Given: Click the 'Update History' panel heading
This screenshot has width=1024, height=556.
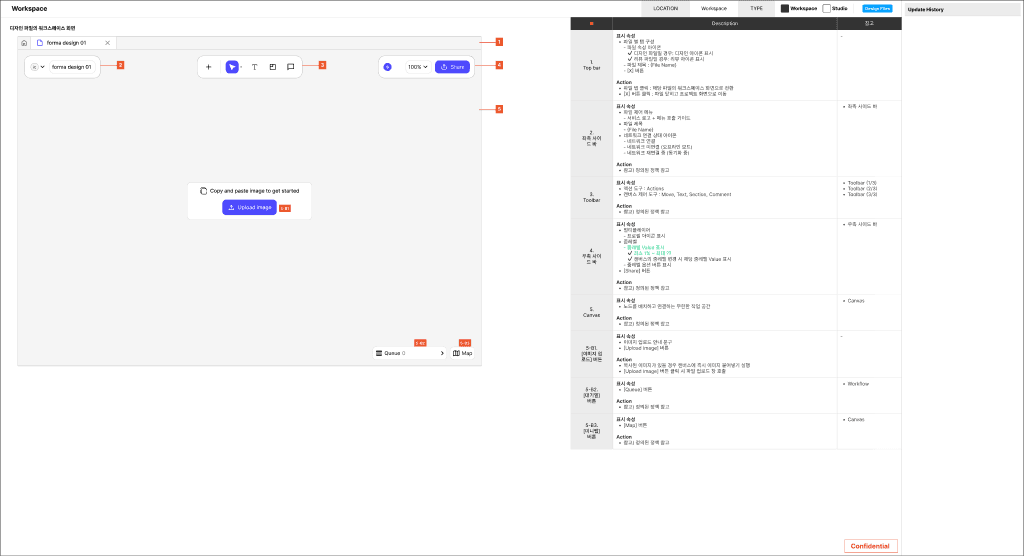Looking at the screenshot, I should [925, 10].
